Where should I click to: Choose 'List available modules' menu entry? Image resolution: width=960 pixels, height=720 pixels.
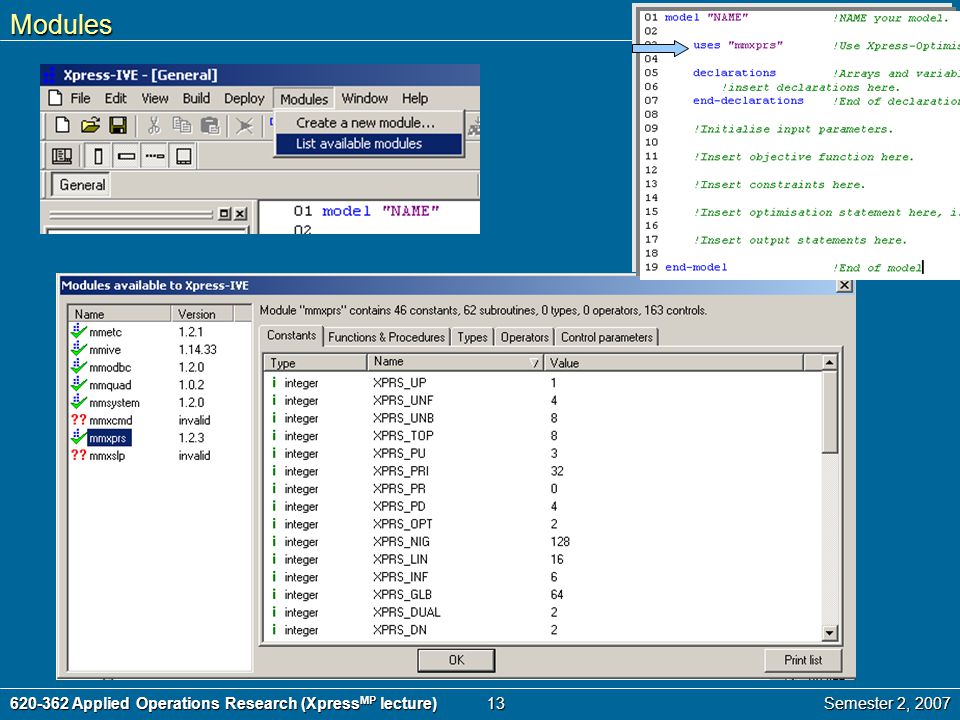pos(369,144)
